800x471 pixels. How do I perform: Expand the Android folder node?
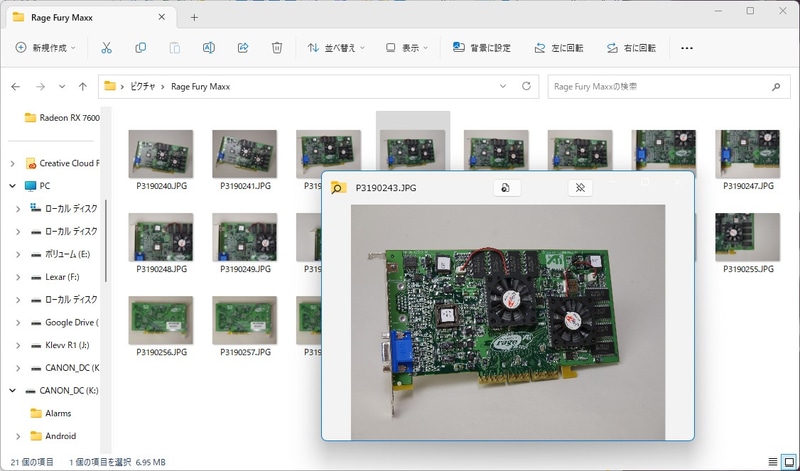coord(18,436)
